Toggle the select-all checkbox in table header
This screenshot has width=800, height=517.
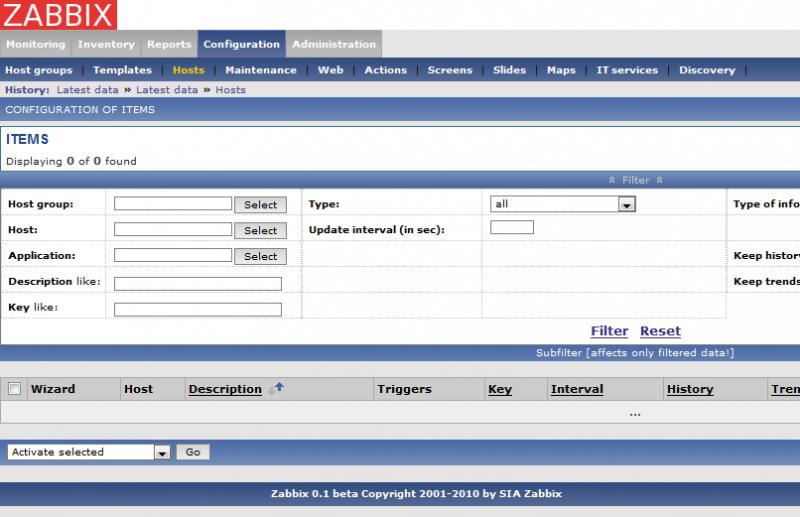coord(14,389)
